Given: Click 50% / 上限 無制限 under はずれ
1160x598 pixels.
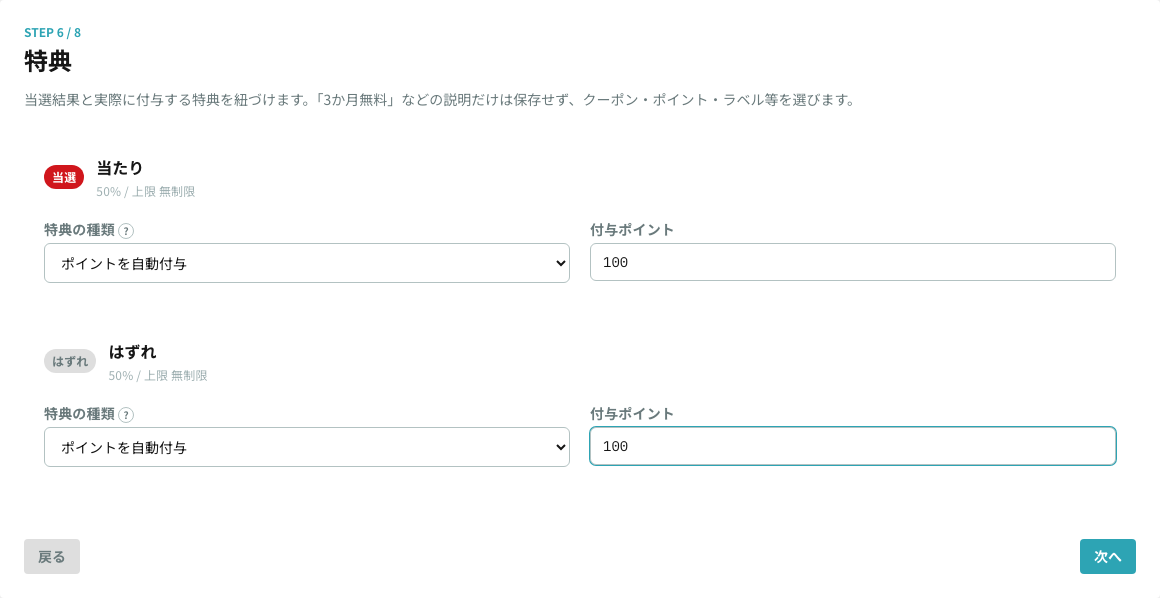Looking at the screenshot, I should click(x=158, y=375).
